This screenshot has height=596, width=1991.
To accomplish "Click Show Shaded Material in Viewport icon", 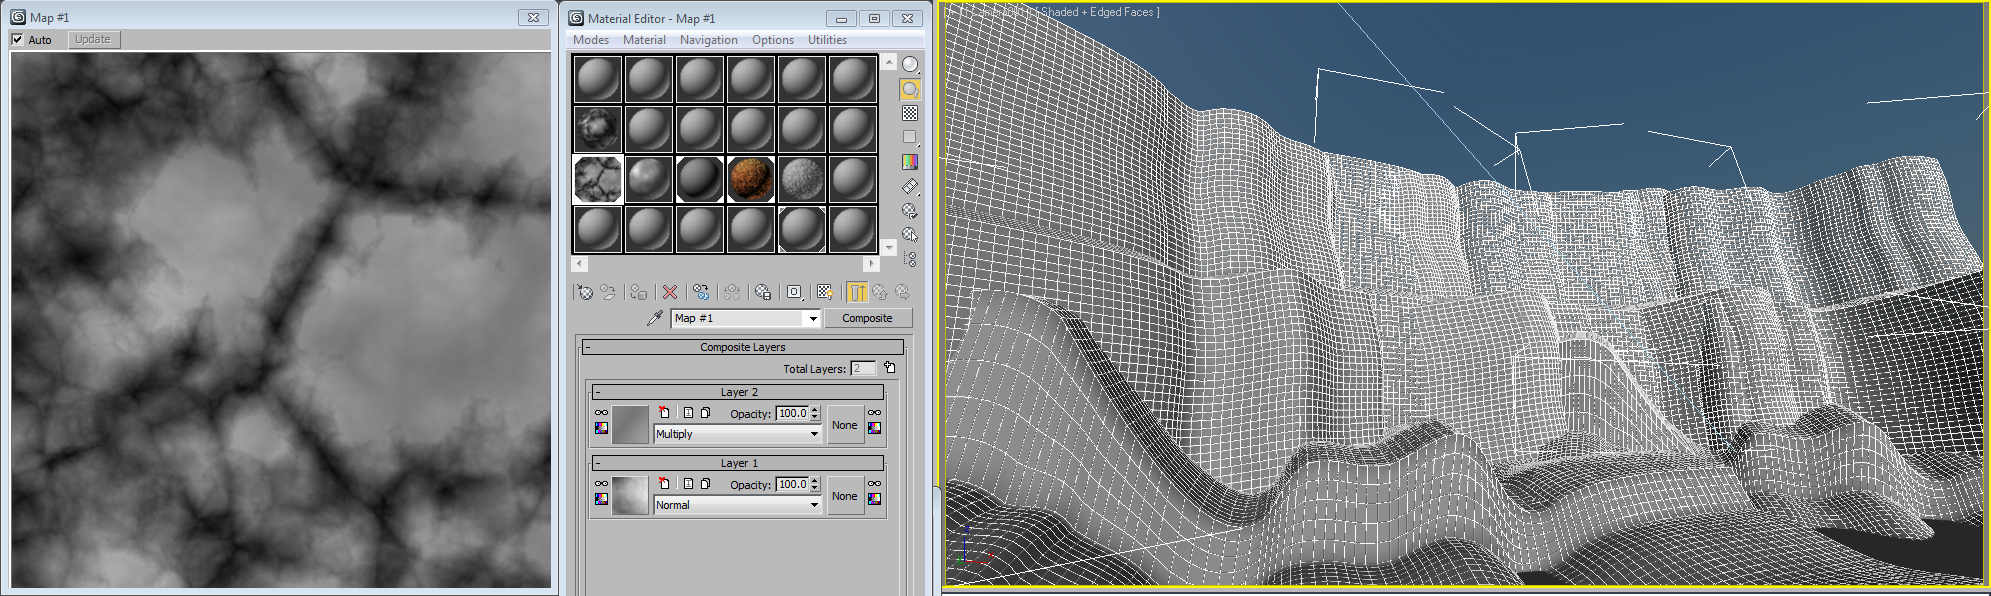I will click(x=824, y=292).
